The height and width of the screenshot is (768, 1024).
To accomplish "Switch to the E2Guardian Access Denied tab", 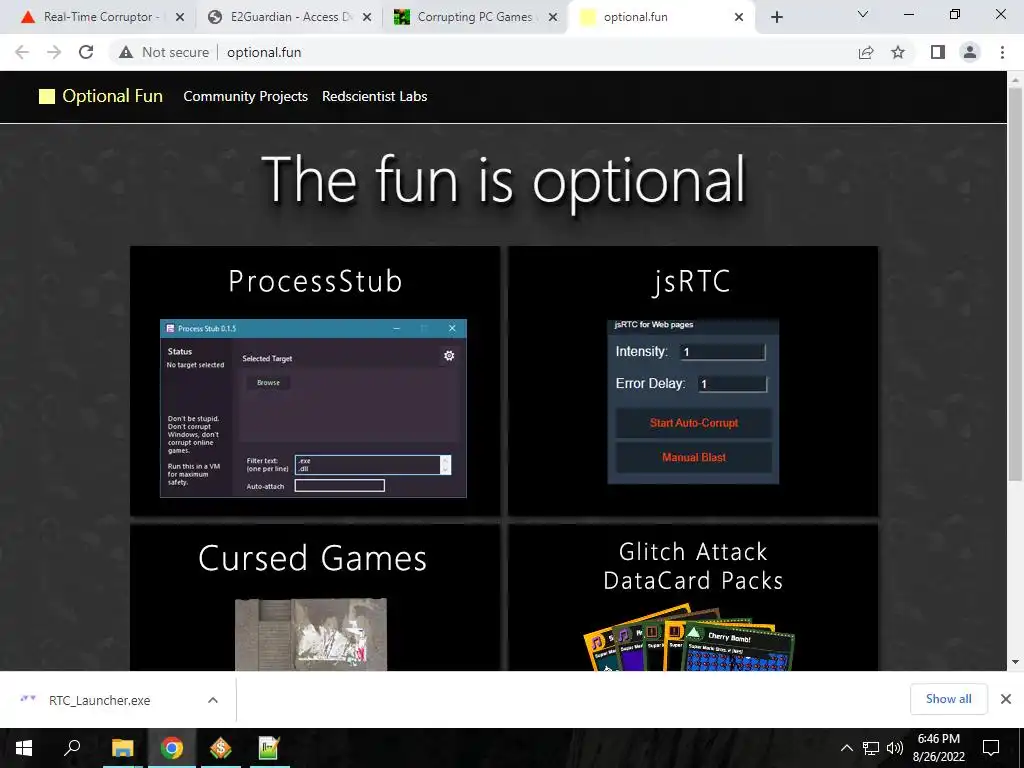I will [x=284, y=17].
